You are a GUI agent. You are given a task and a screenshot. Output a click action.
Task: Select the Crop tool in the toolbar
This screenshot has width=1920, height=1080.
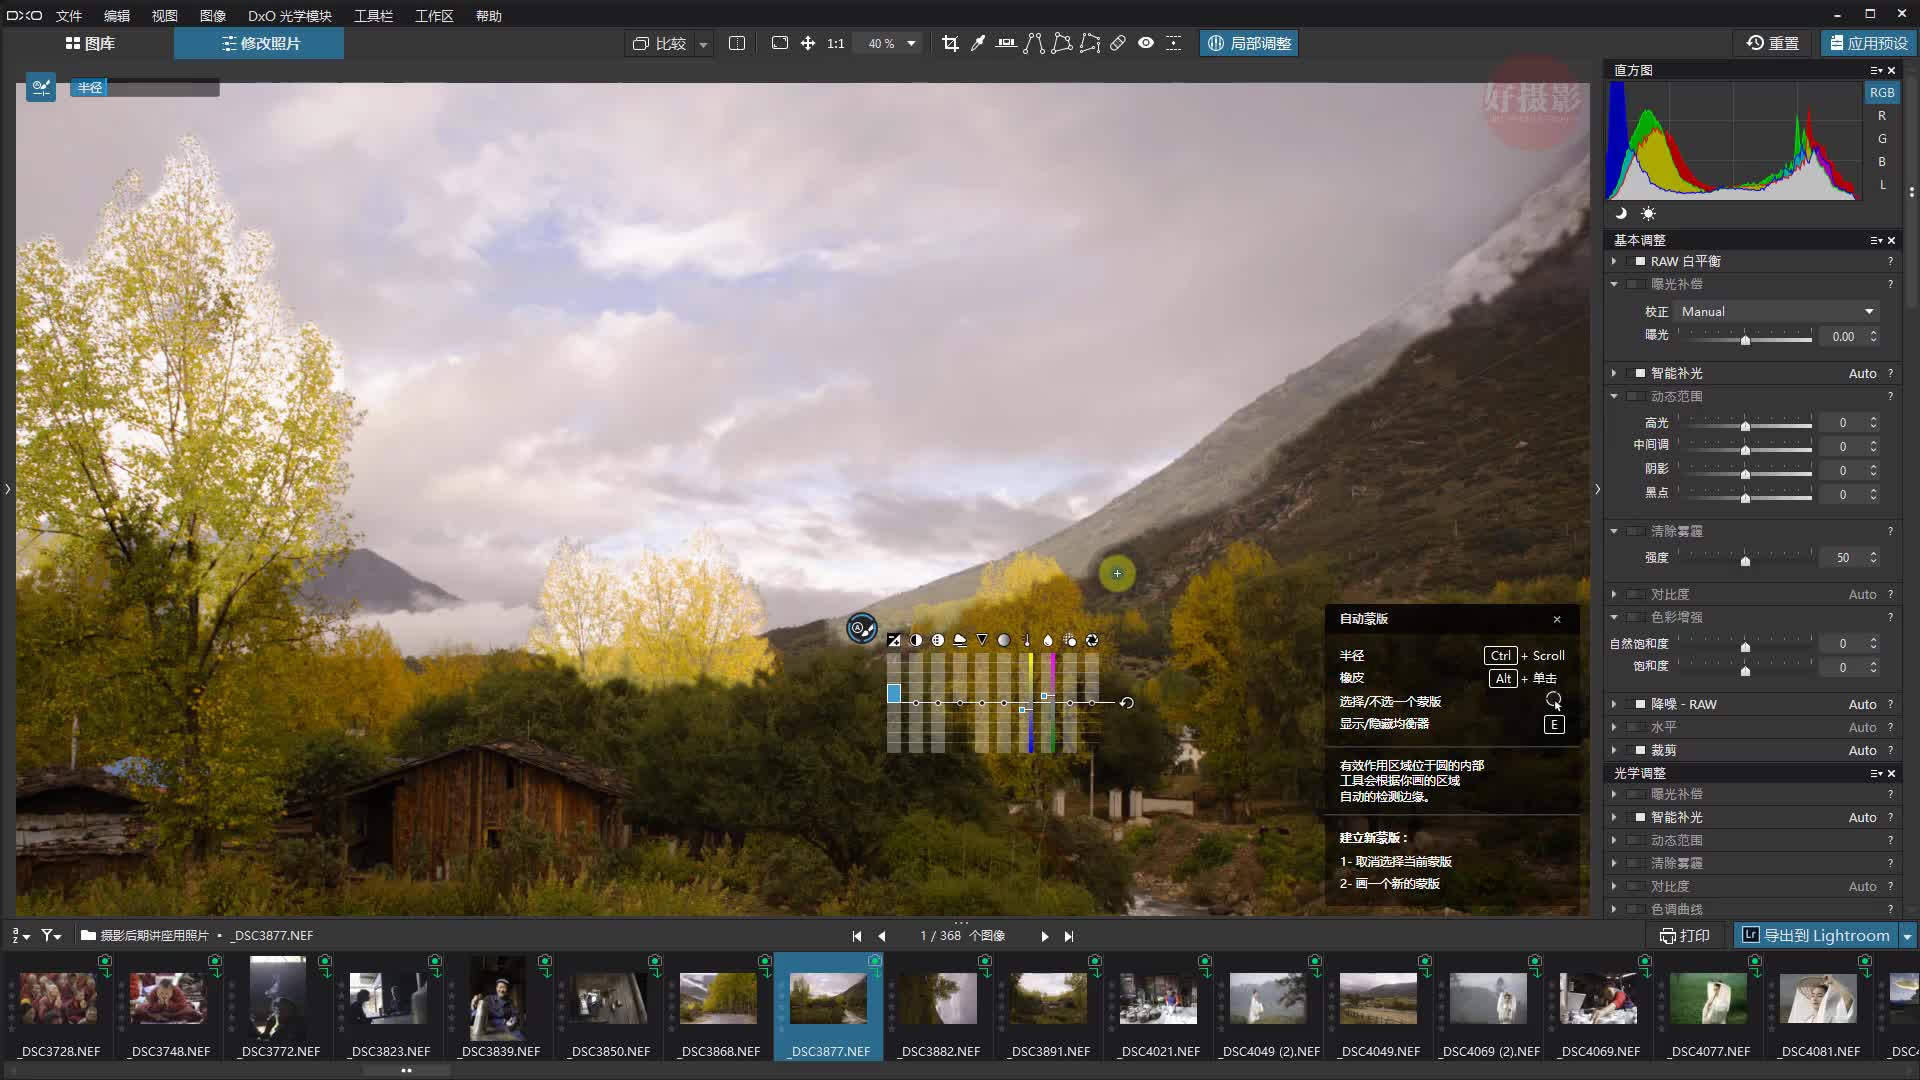click(951, 43)
